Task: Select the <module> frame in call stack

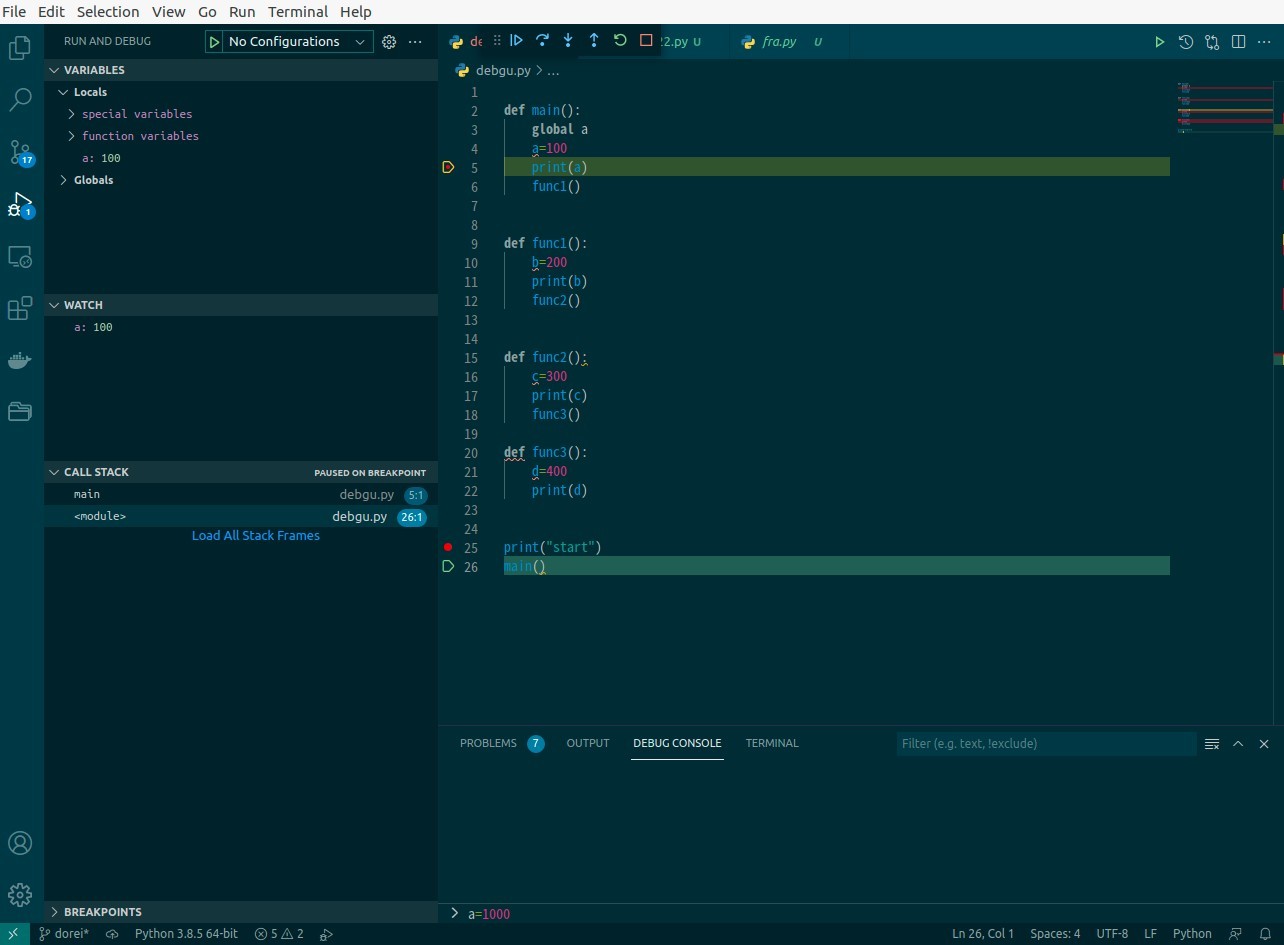Action: (241, 517)
